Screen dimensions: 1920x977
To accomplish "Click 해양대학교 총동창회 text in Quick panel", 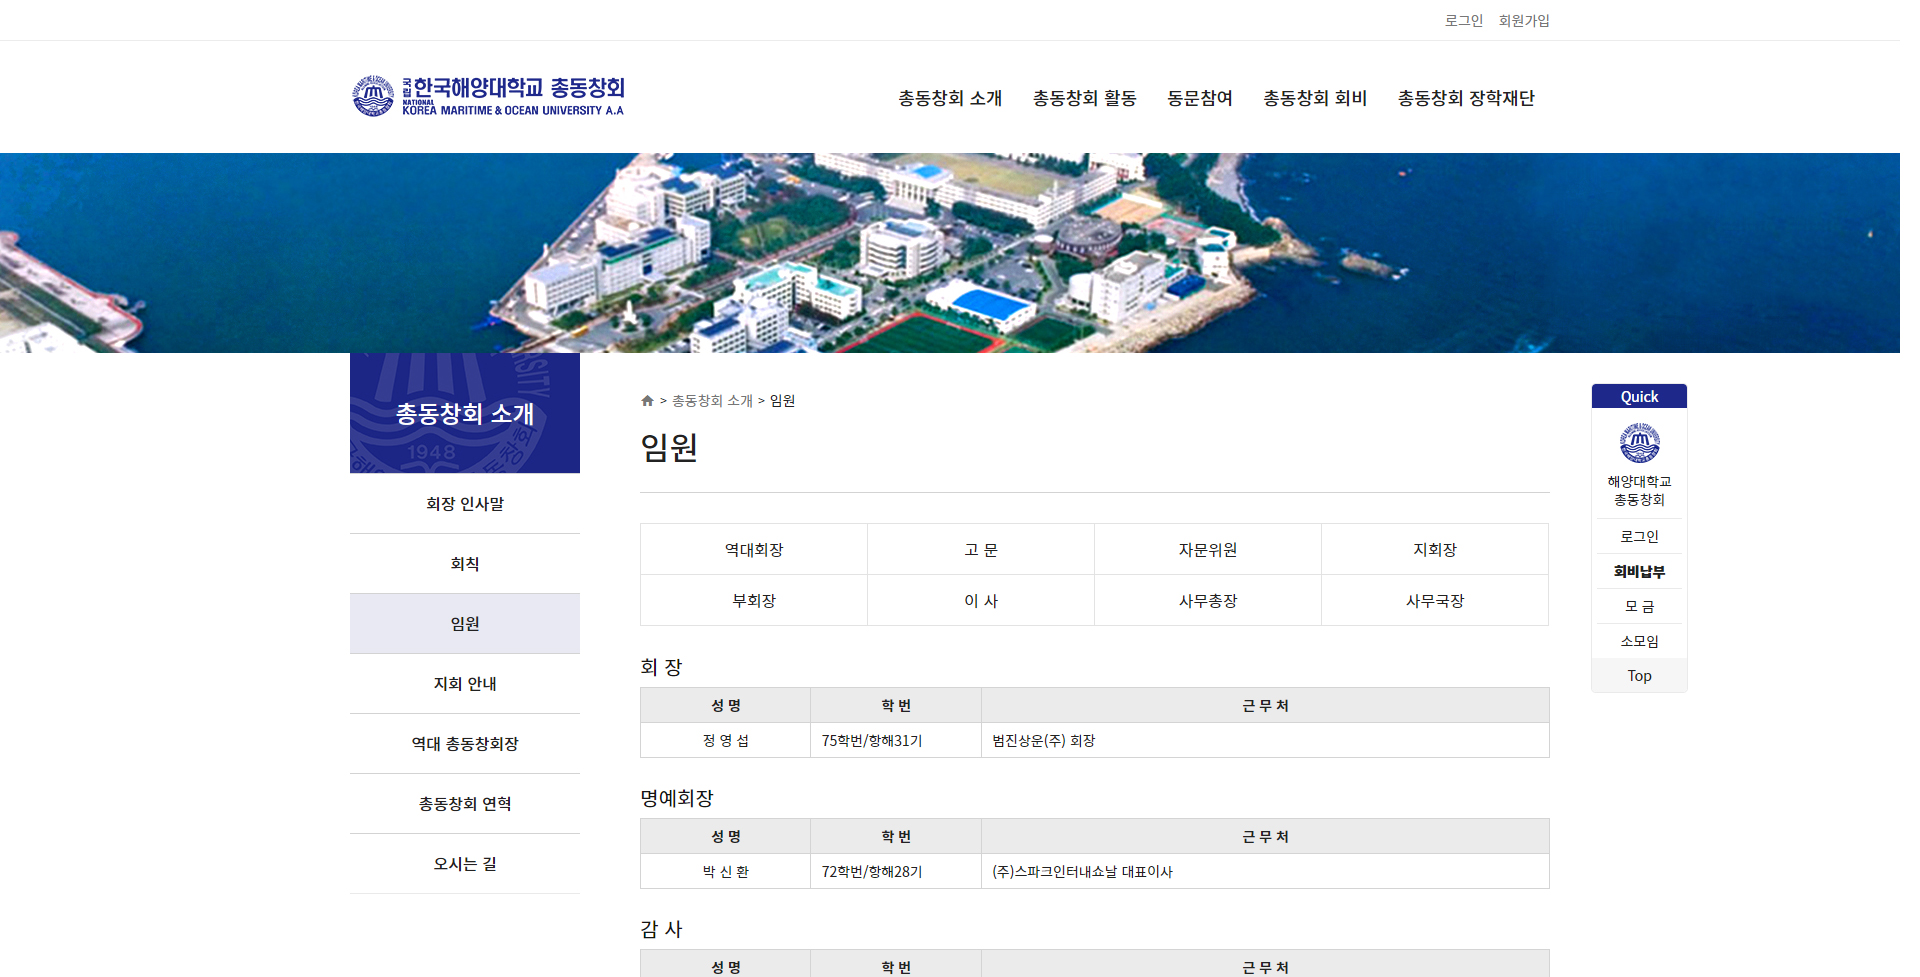I will click(1639, 490).
